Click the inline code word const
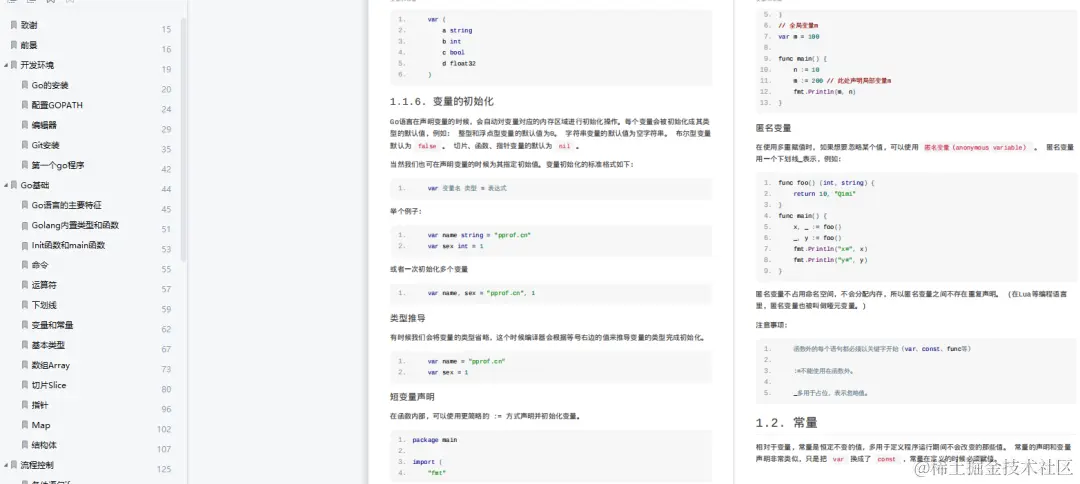The image size is (1080, 484). coord(886,459)
